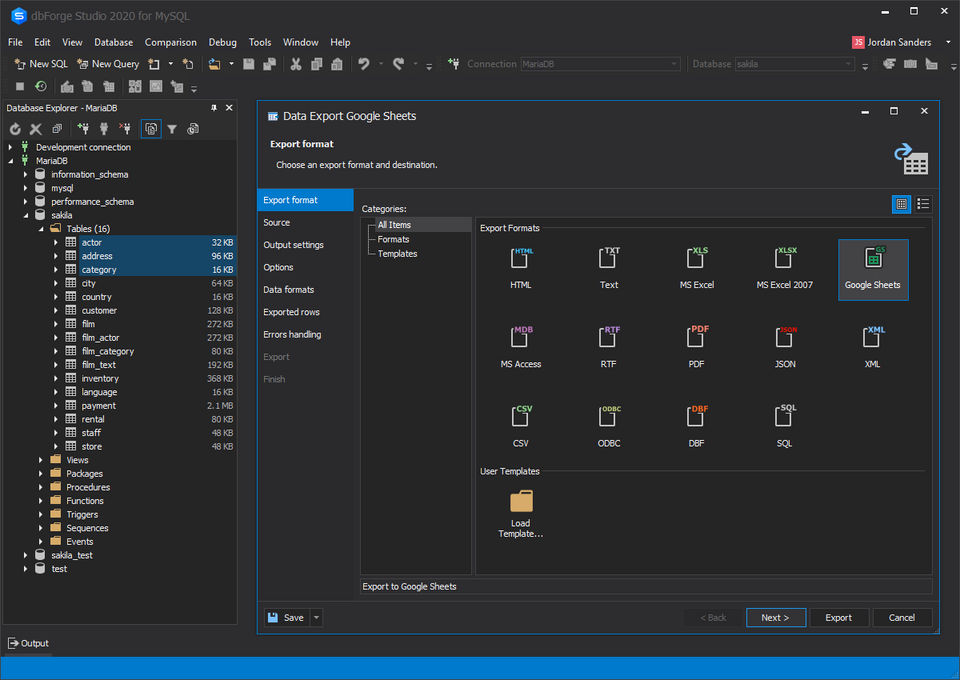Click the refresh icon in Database Explorer
960x680 pixels.
(x=15, y=129)
